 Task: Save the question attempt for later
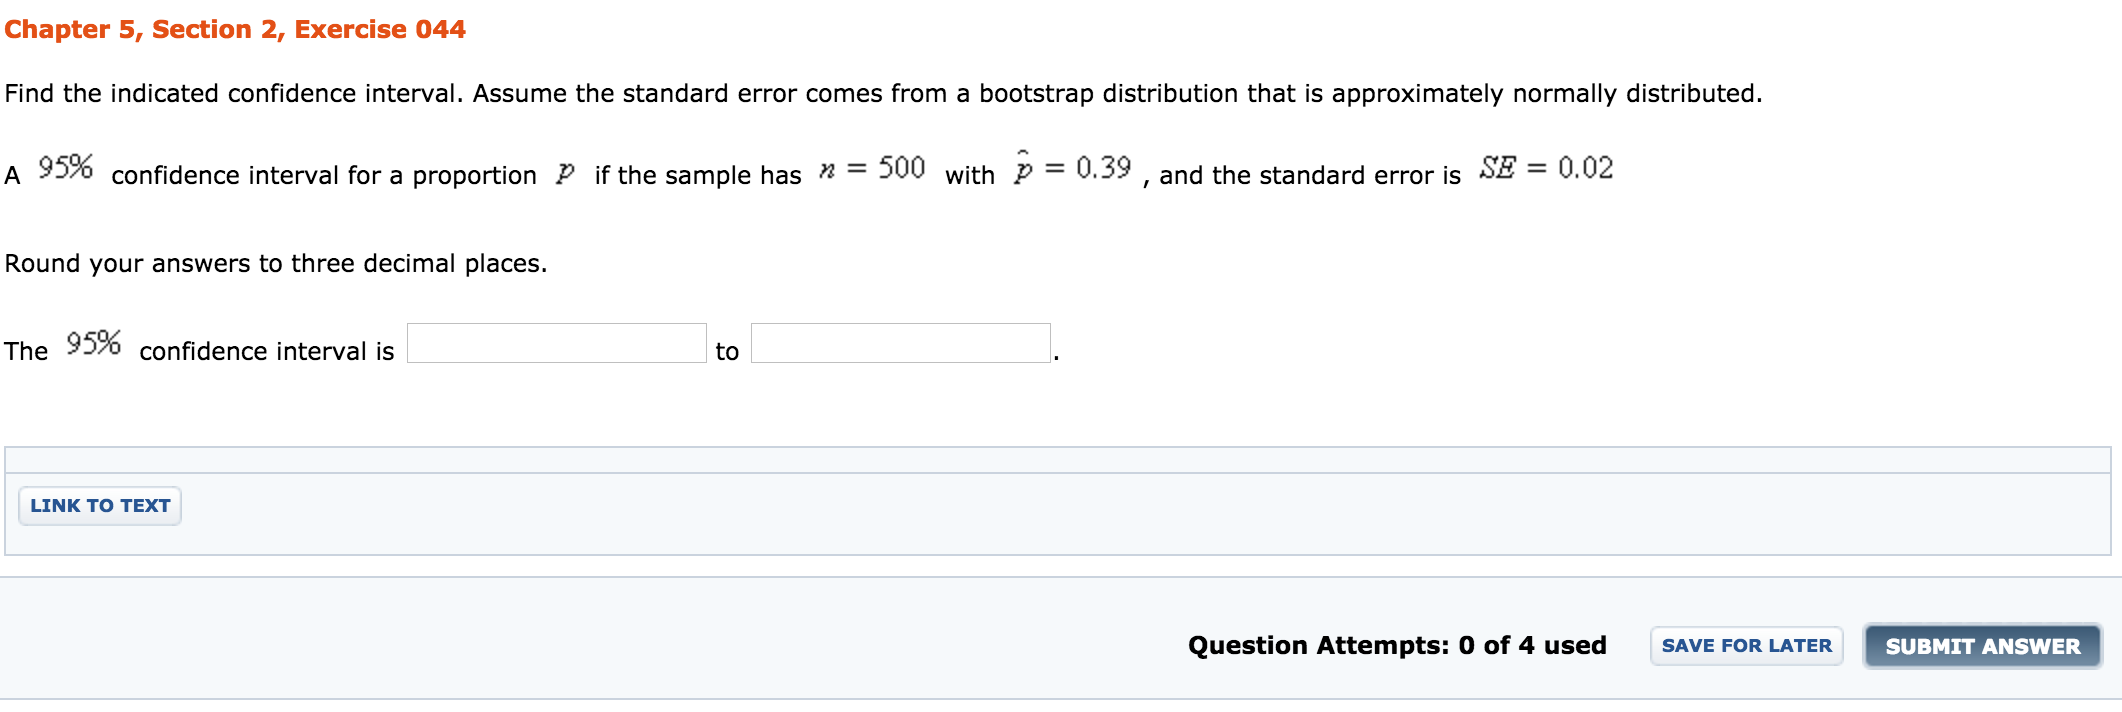tap(1746, 645)
